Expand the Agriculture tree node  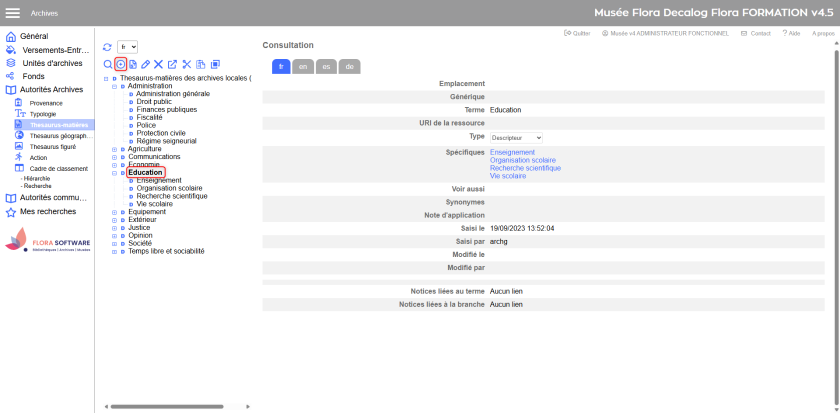click(115, 149)
